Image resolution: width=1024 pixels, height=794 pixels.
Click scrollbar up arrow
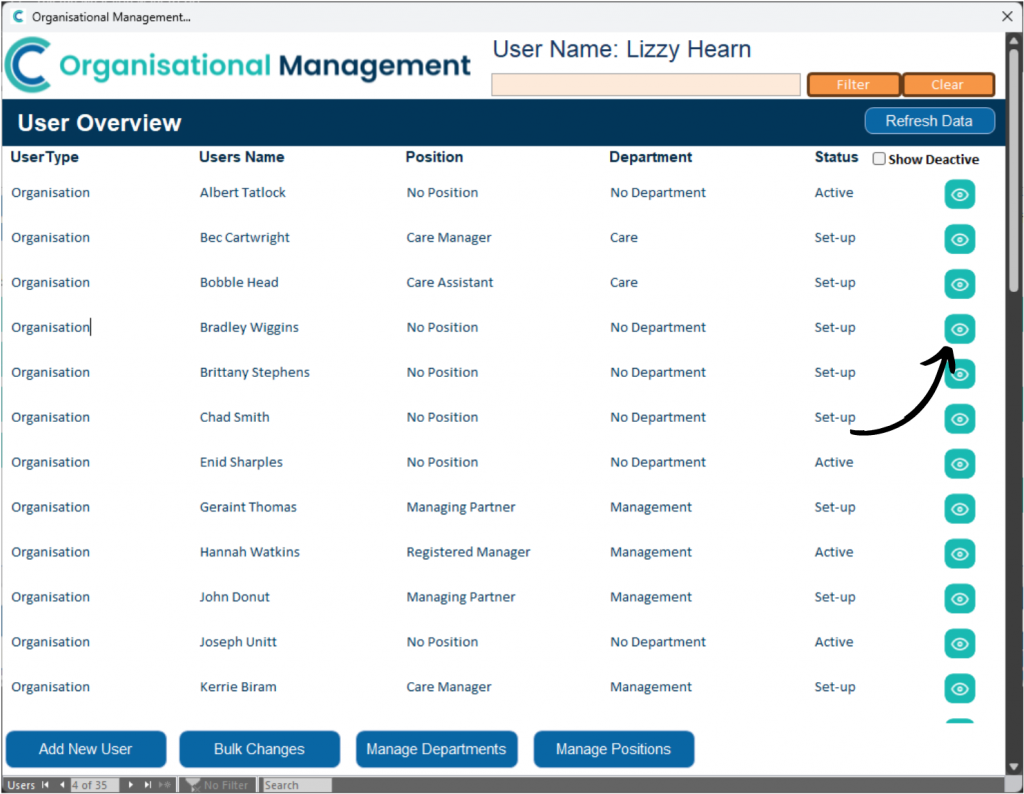[1014, 40]
